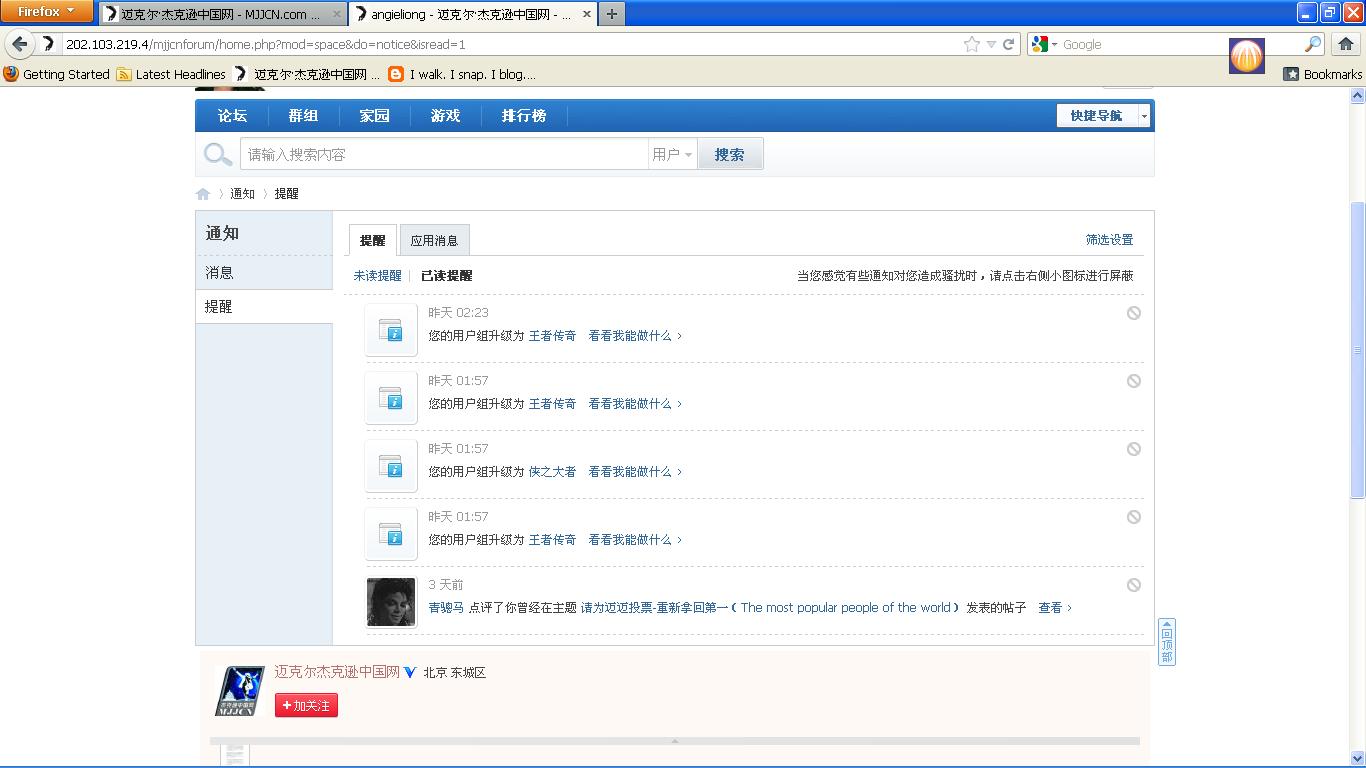This screenshot has width=1366, height=768.
Task: Click the magnifier icon beside the search box
Action: point(217,154)
